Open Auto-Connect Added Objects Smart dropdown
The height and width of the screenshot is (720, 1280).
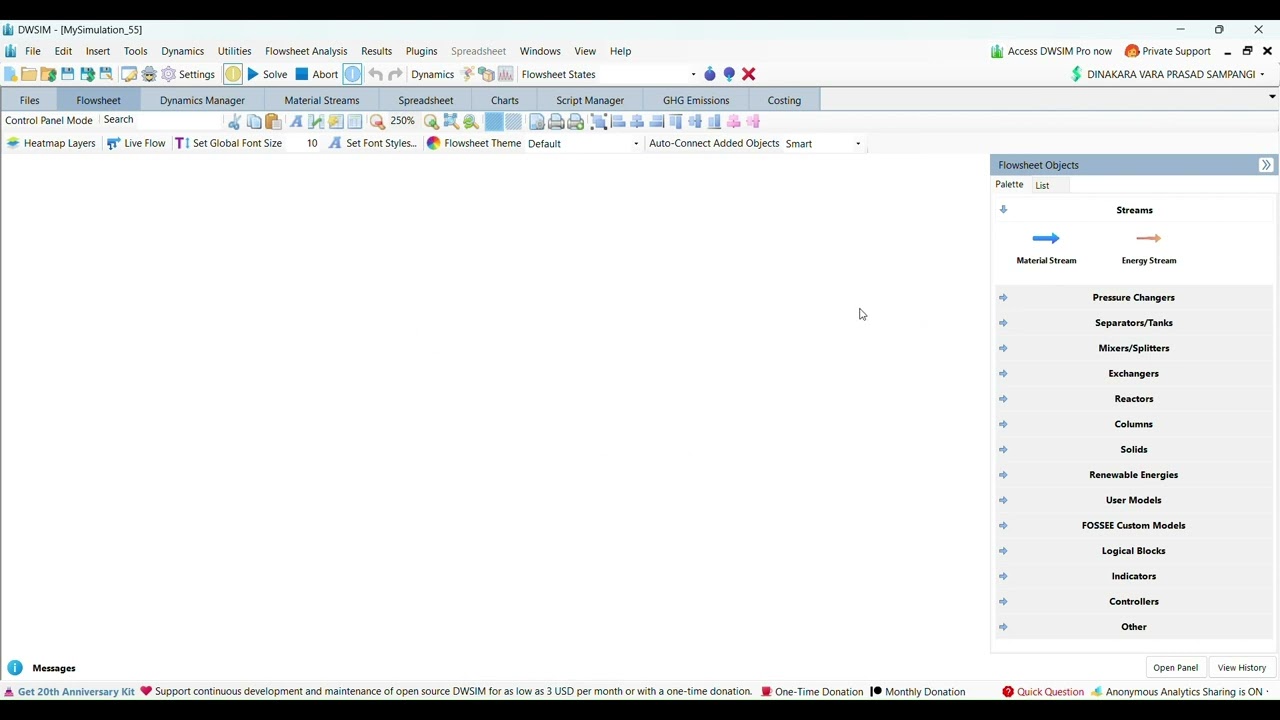click(858, 143)
